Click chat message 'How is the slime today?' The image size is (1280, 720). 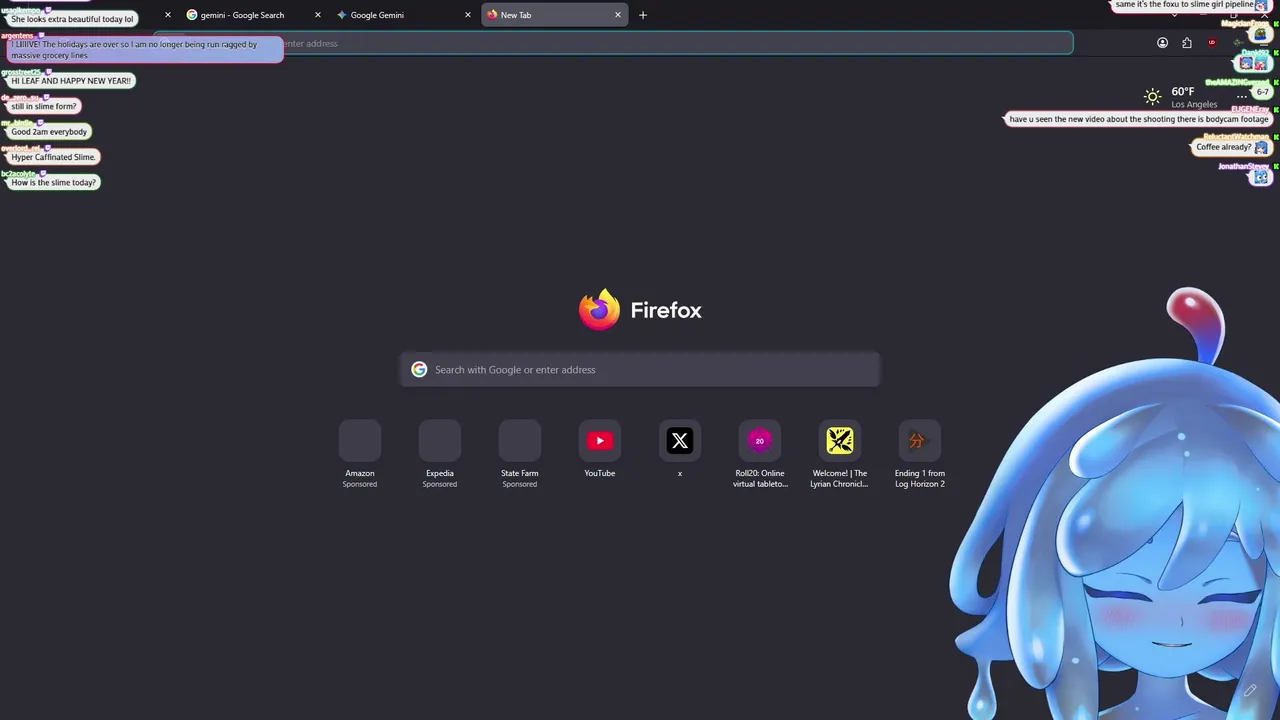click(x=54, y=183)
